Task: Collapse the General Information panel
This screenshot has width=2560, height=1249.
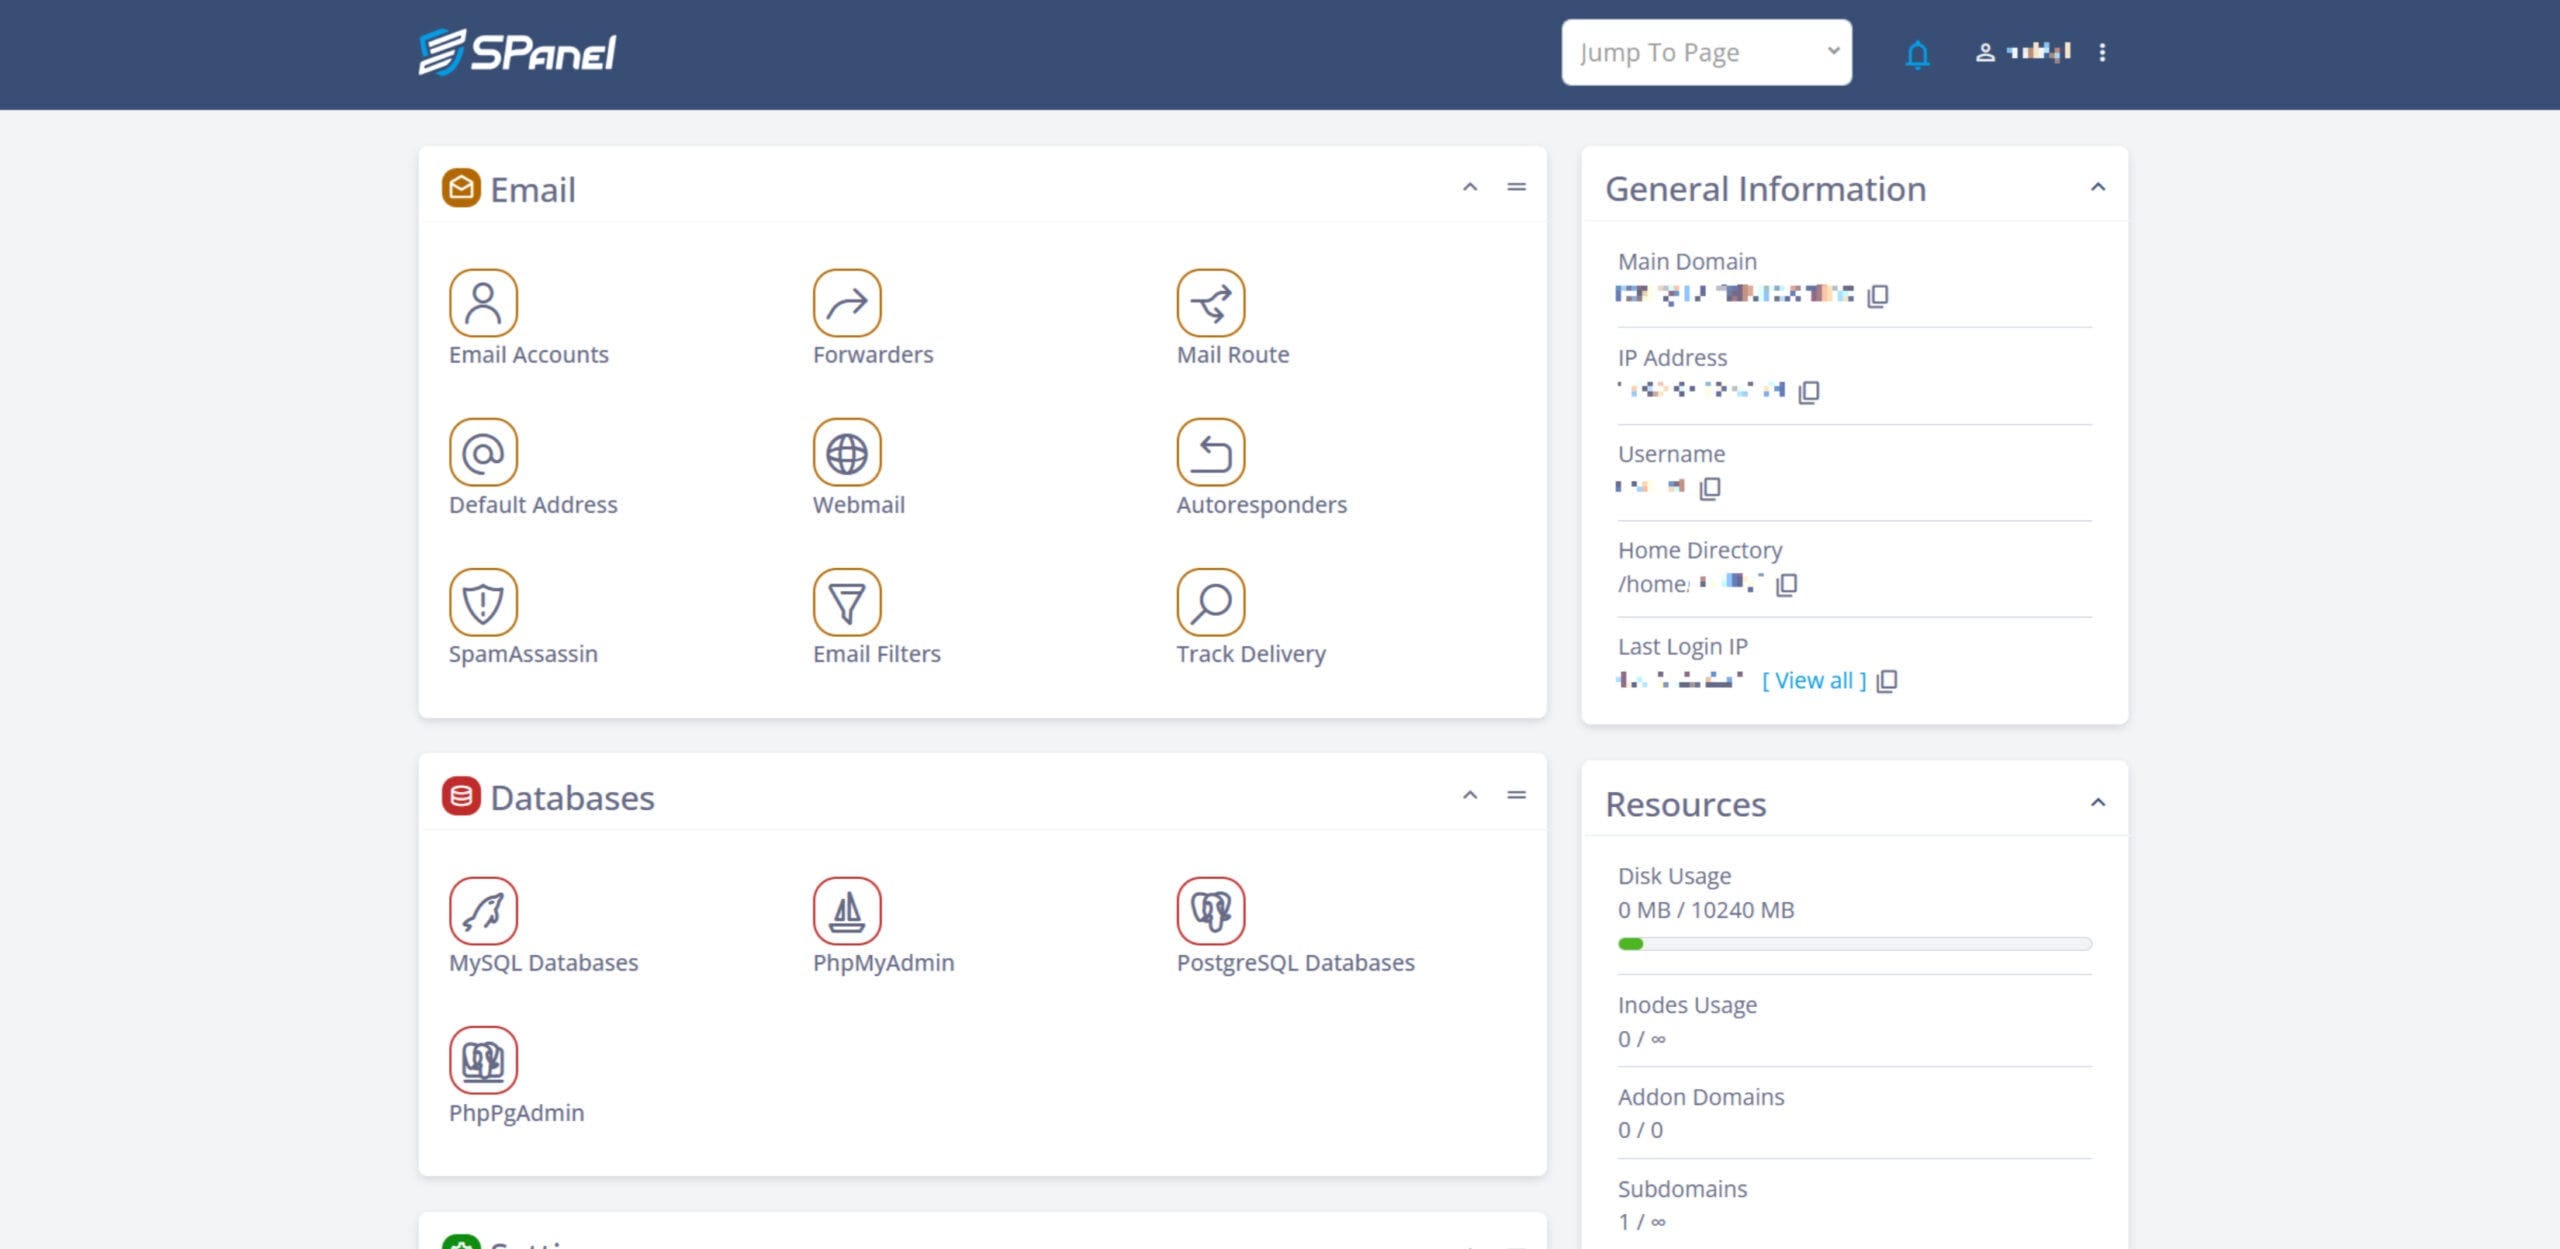Action: (x=2097, y=187)
